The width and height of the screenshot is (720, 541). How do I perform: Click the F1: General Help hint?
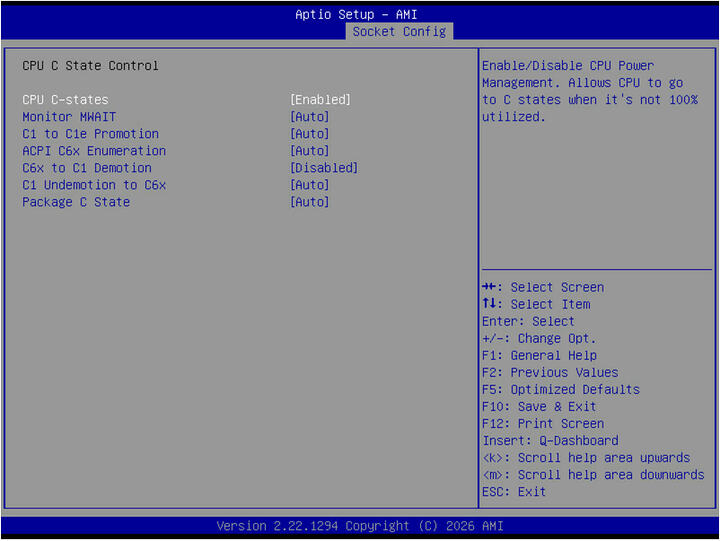point(540,355)
